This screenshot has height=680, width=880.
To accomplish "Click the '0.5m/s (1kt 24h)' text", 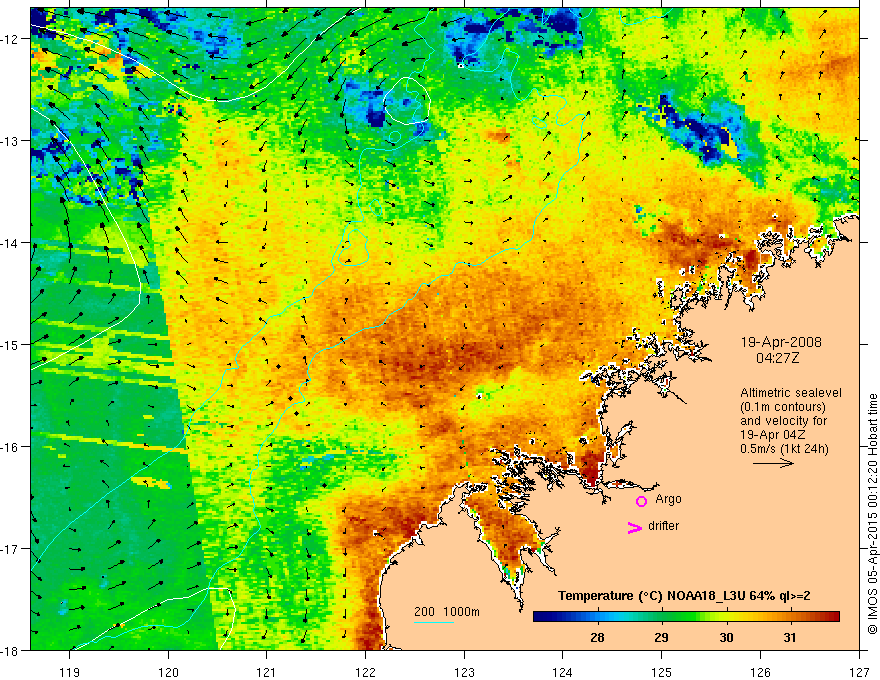I will point(784,449).
